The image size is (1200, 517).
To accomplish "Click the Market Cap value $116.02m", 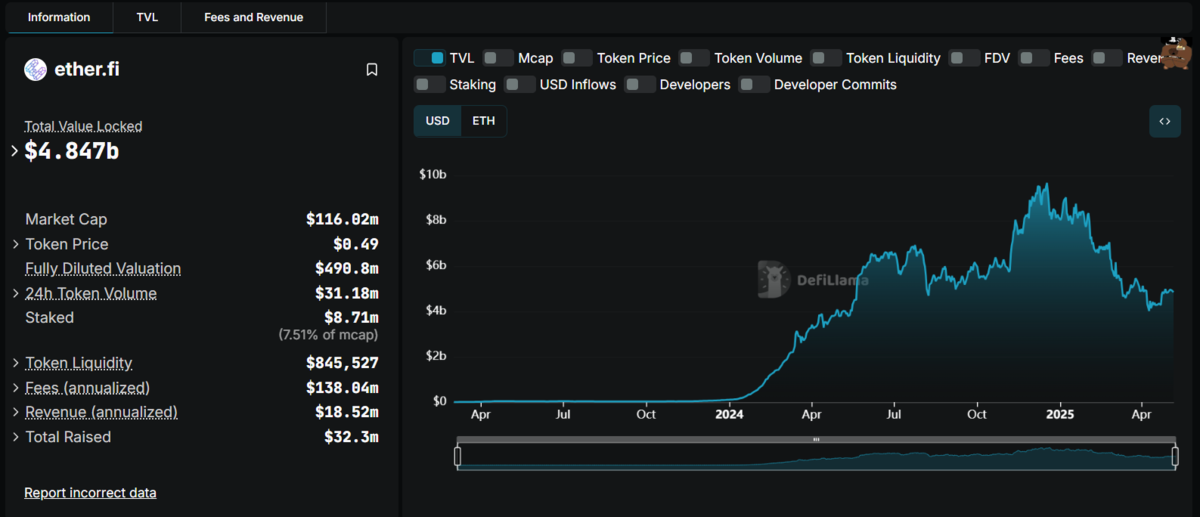I will (x=342, y=219).
